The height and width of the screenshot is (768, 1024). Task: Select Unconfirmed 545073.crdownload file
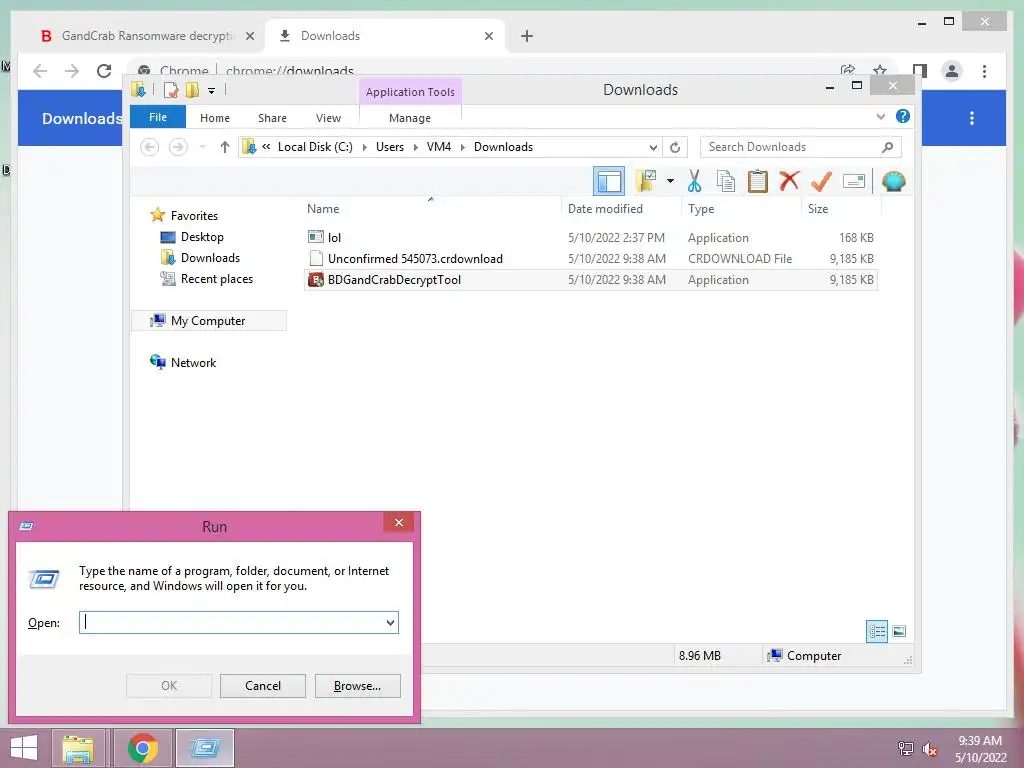(x=590, y=259)
